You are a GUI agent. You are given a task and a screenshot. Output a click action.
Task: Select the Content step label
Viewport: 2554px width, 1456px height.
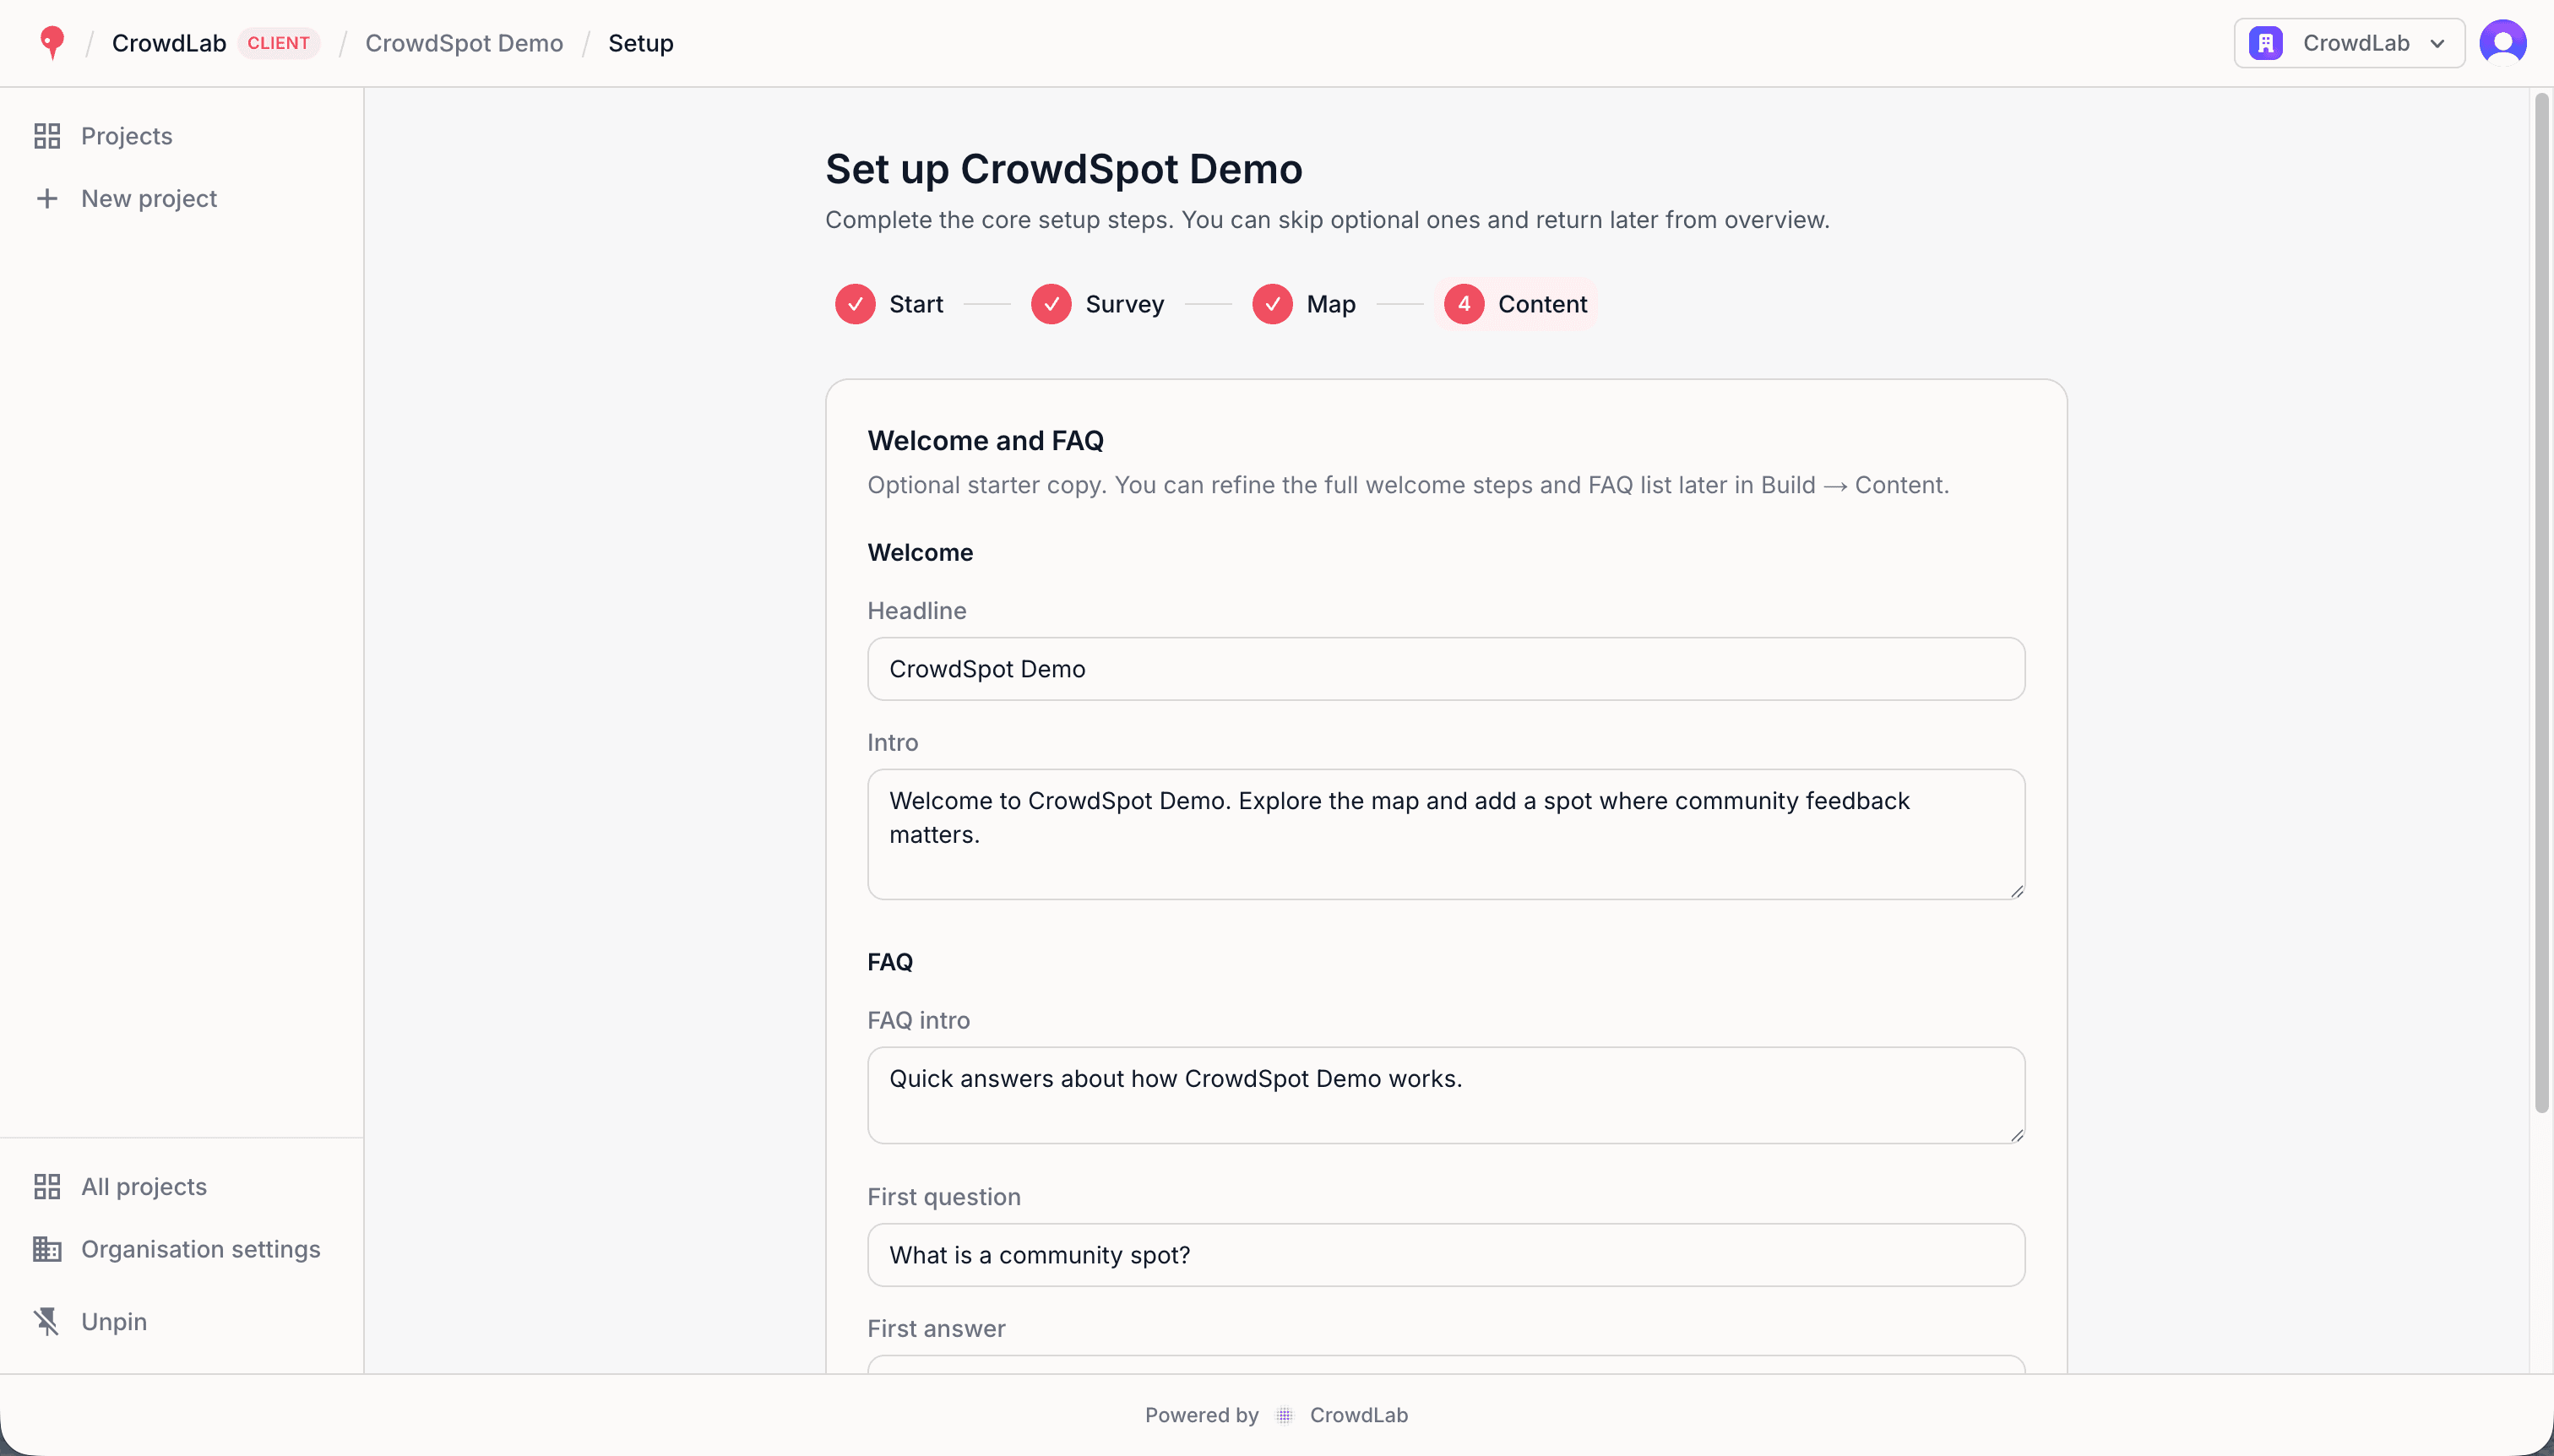tap(1542, 304)
